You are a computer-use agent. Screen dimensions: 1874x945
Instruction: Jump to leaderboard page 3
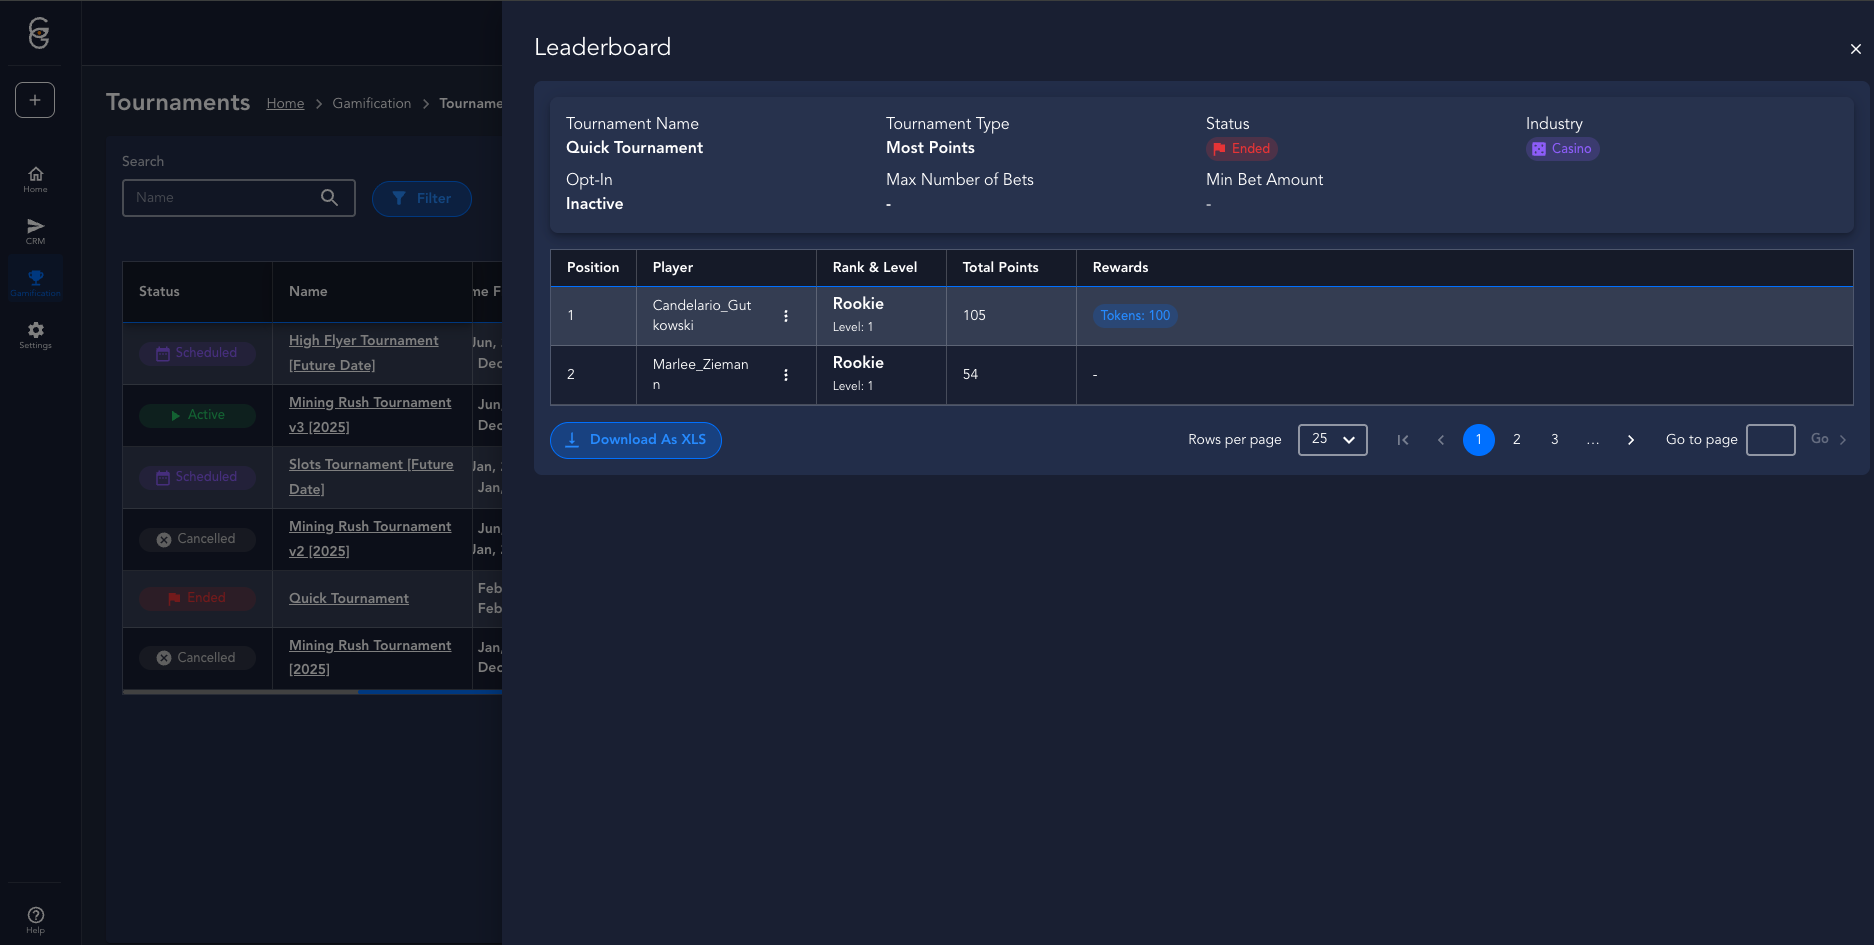pos(1555,440)
